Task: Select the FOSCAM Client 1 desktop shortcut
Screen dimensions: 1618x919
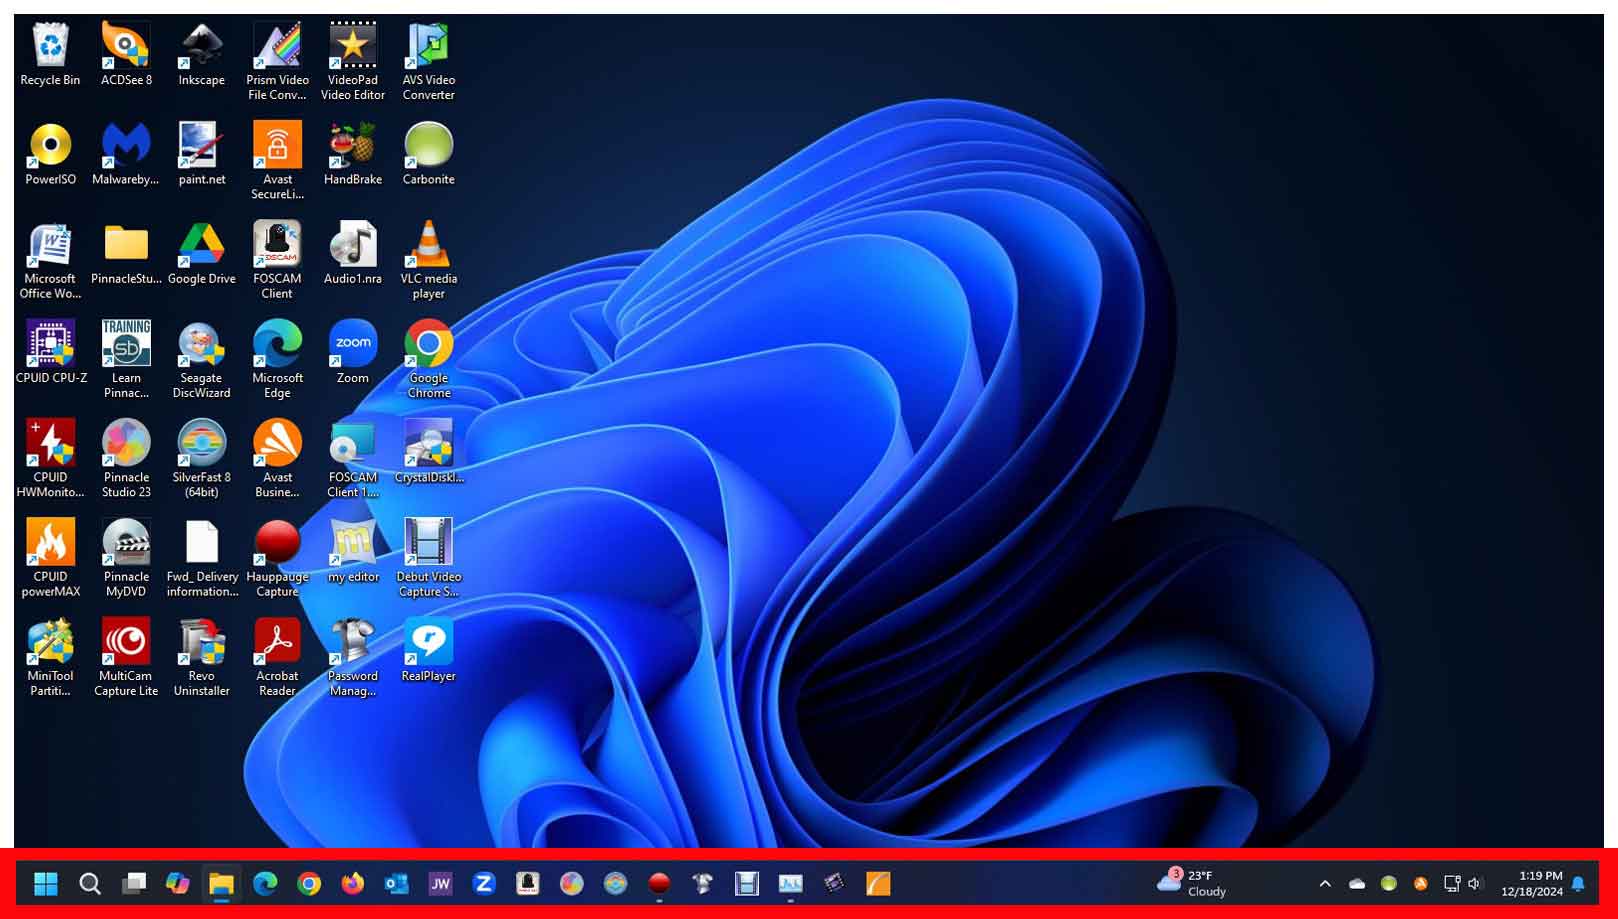Action: [x=353, y=458]
